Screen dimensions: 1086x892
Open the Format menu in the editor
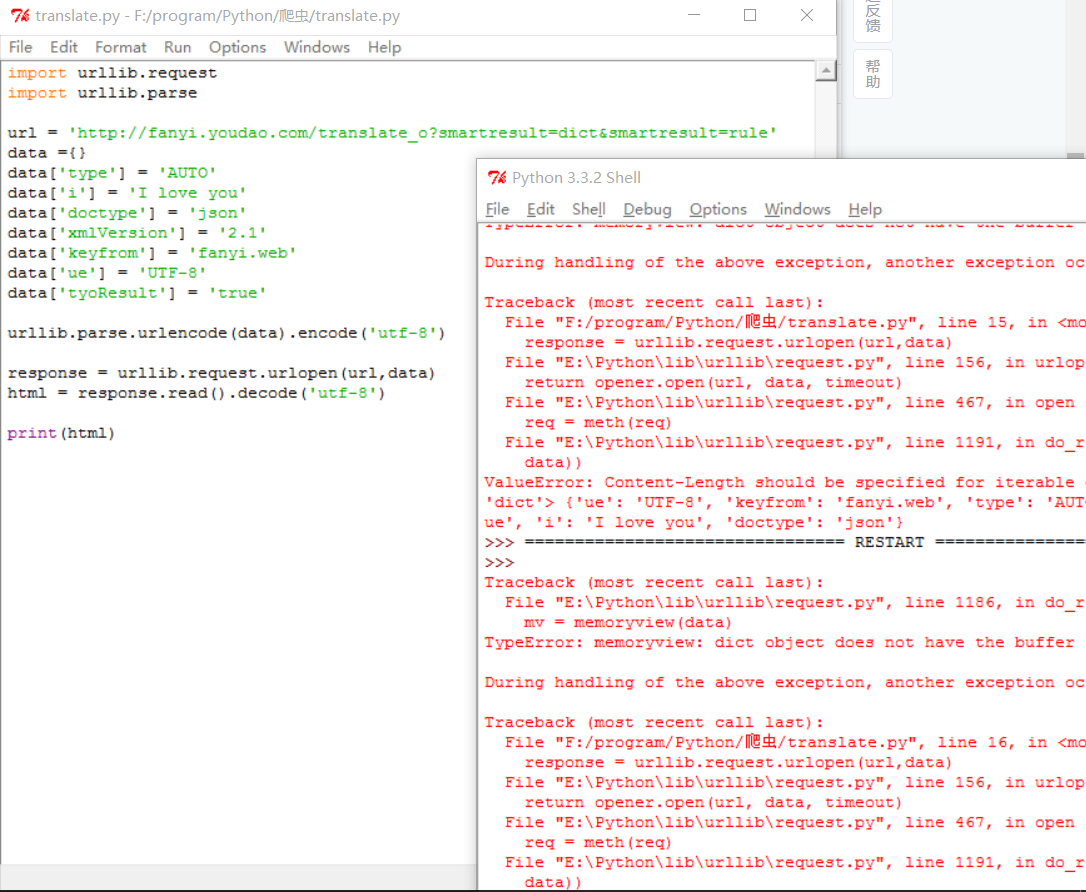click(x=121, y=47)
